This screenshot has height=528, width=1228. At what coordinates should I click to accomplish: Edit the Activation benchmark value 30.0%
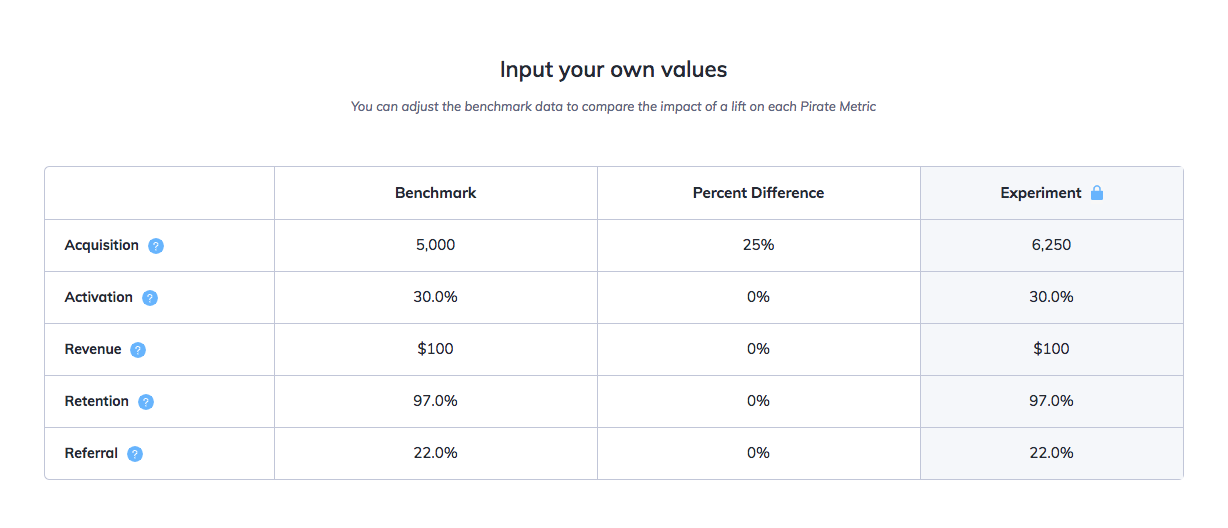coord(436,297)
